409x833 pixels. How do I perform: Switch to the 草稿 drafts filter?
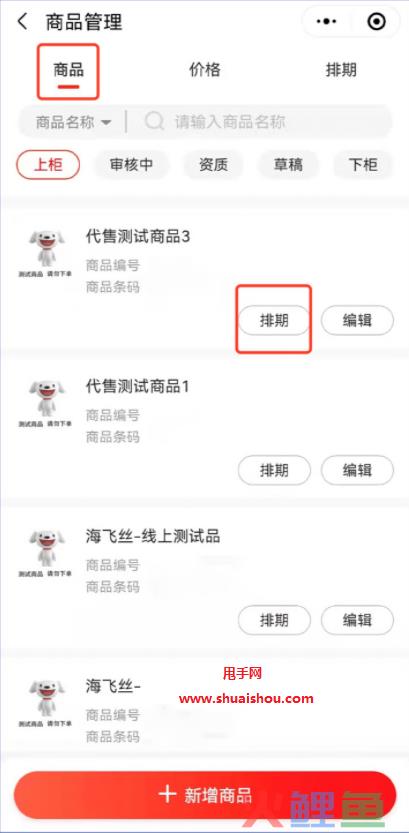pyautogui.click(x=288, y=165)
